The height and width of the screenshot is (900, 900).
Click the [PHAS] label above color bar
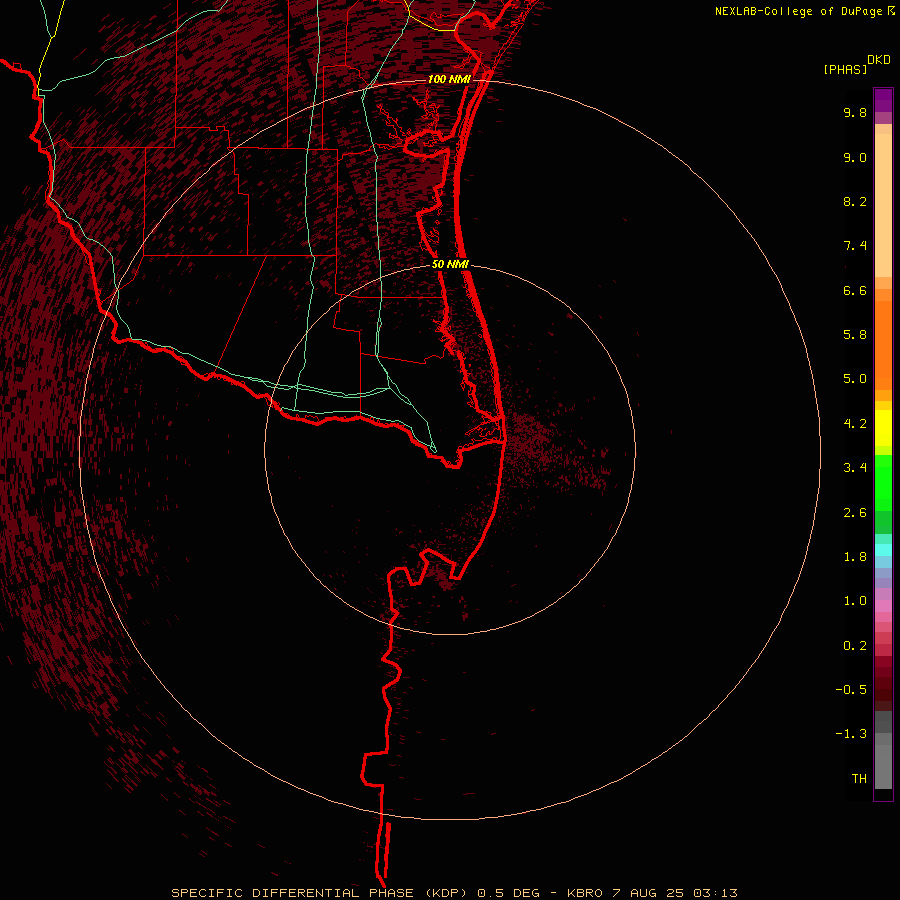tap(845, 69)
